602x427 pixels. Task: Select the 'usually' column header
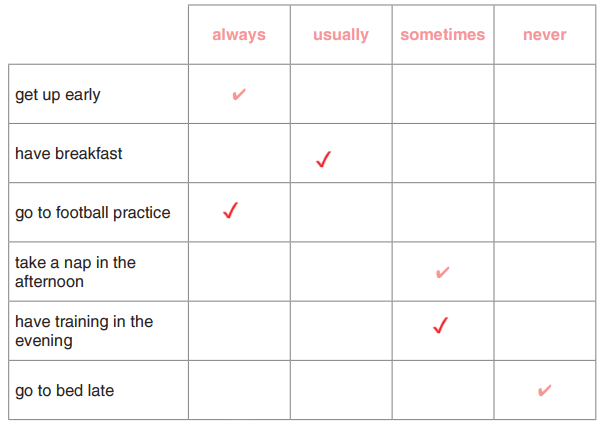(340, 35)
